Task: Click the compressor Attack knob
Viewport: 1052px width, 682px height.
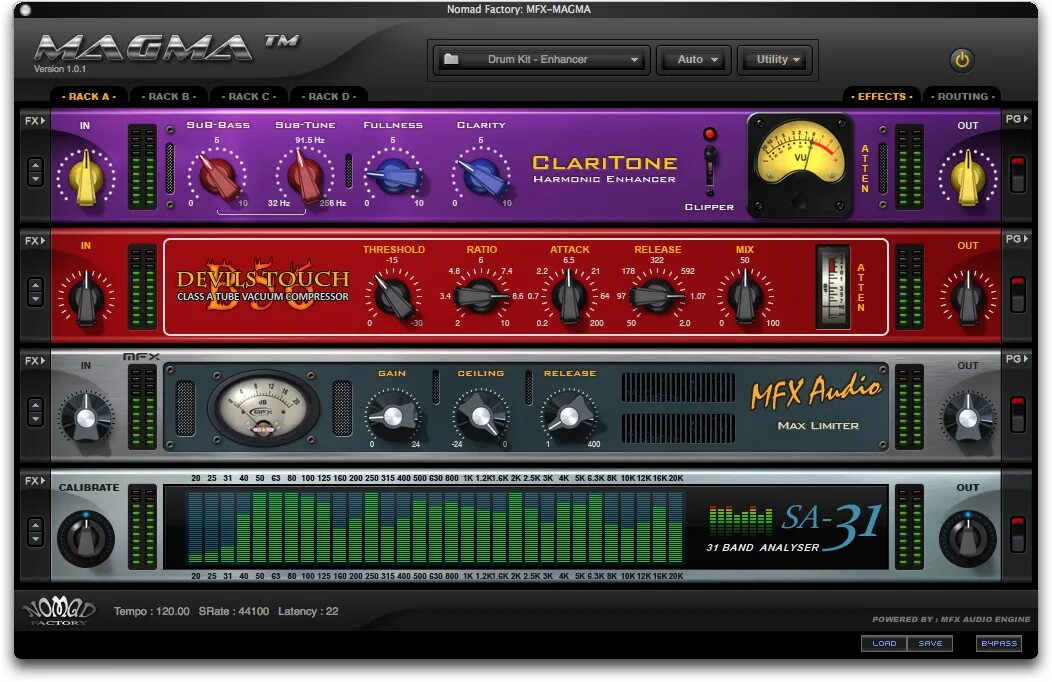Action: pos(569,296)
